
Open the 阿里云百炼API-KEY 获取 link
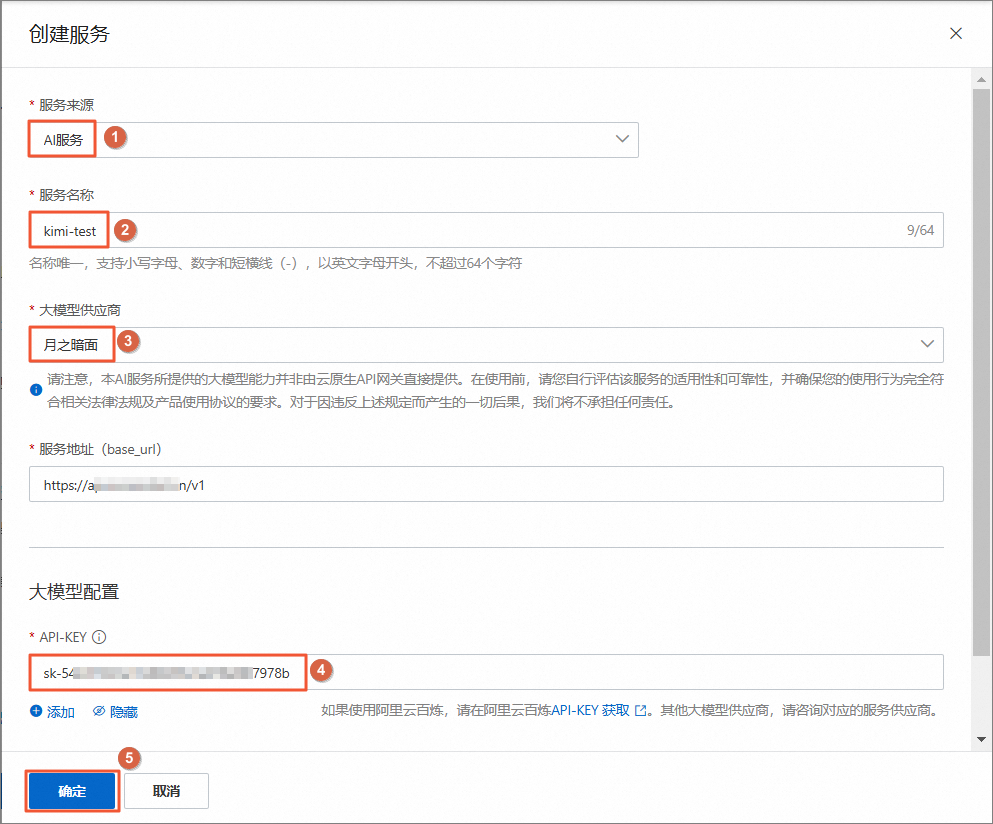coord(598,711)
